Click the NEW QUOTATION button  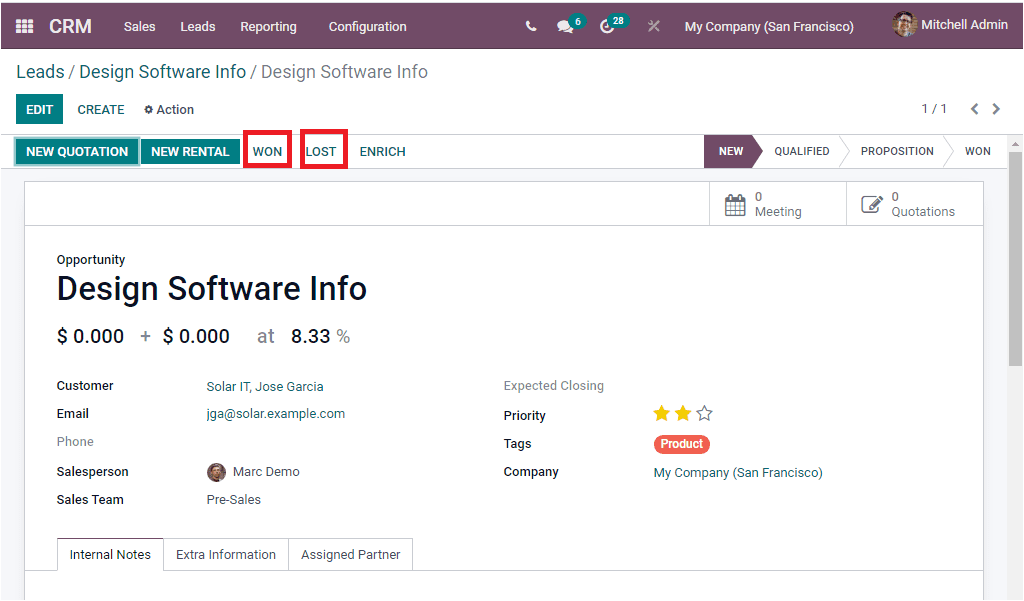(x=76, y=151)
